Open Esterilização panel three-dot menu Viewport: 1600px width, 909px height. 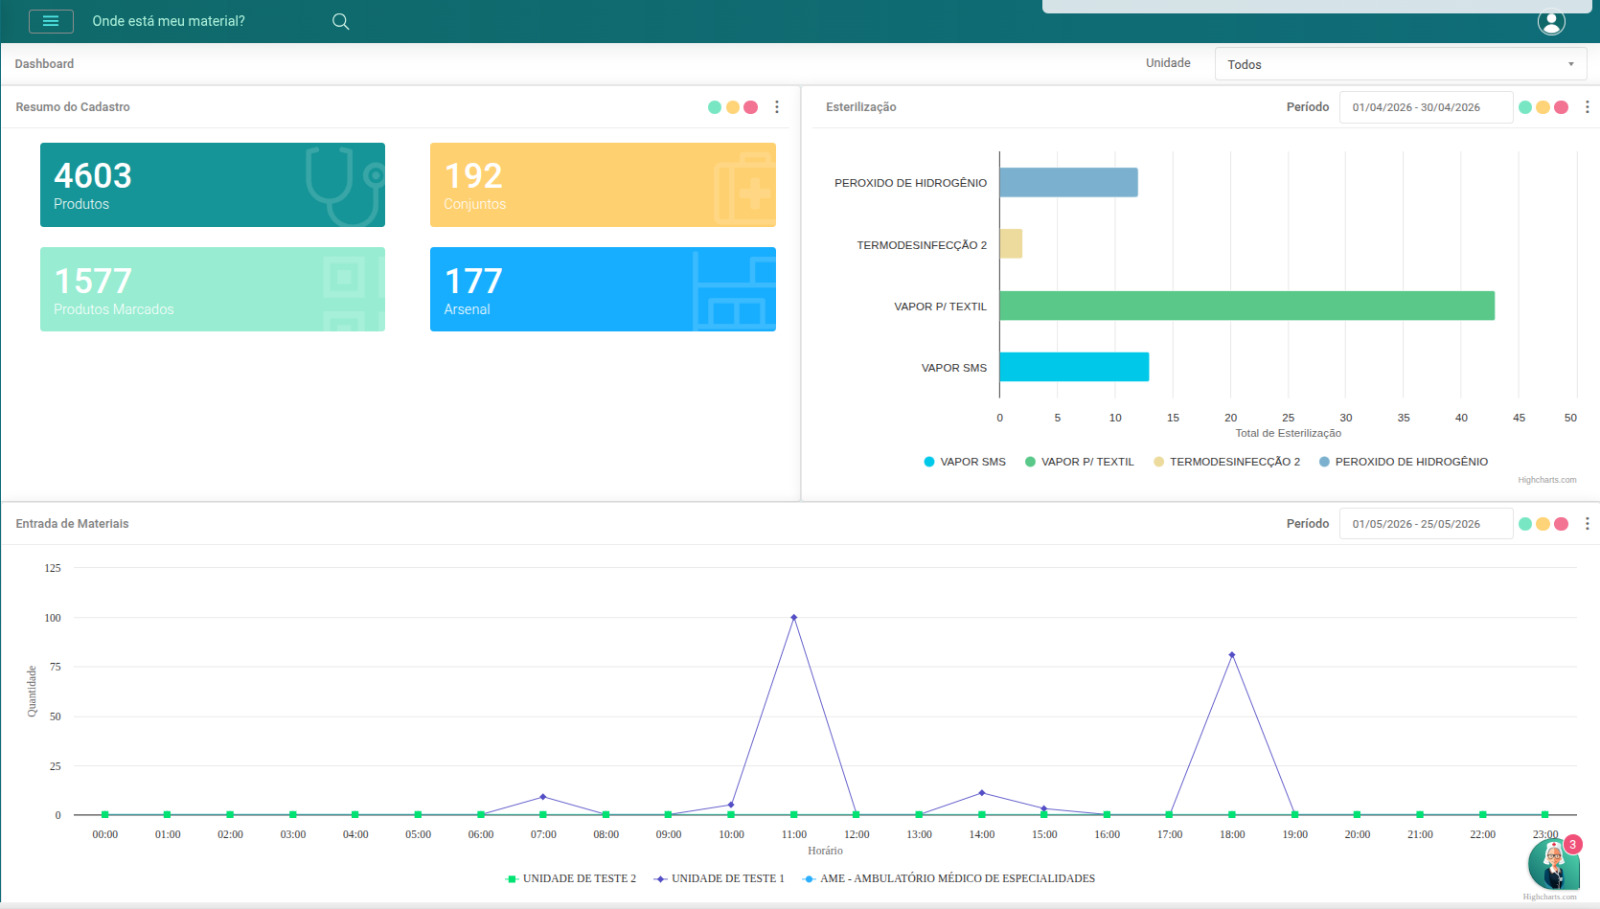[1587, 107]
